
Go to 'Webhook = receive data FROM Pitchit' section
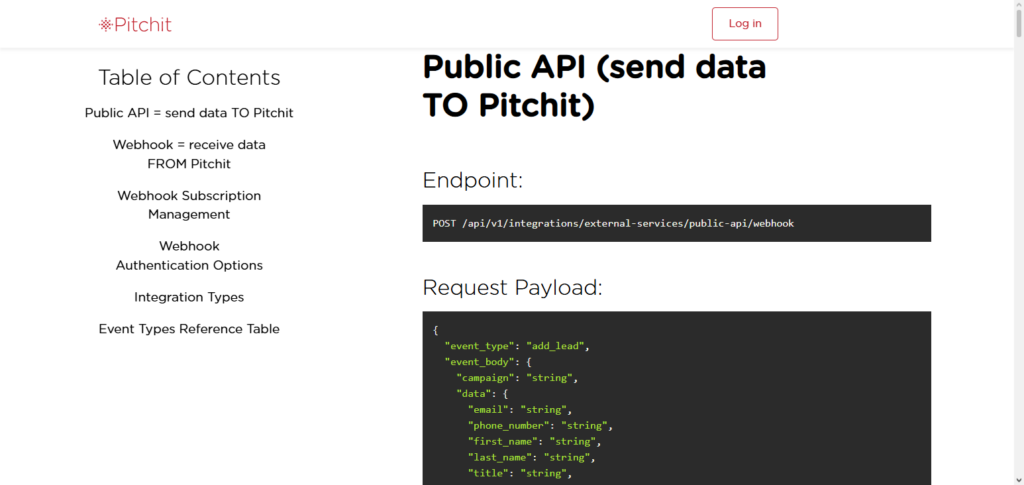point(189,154)
